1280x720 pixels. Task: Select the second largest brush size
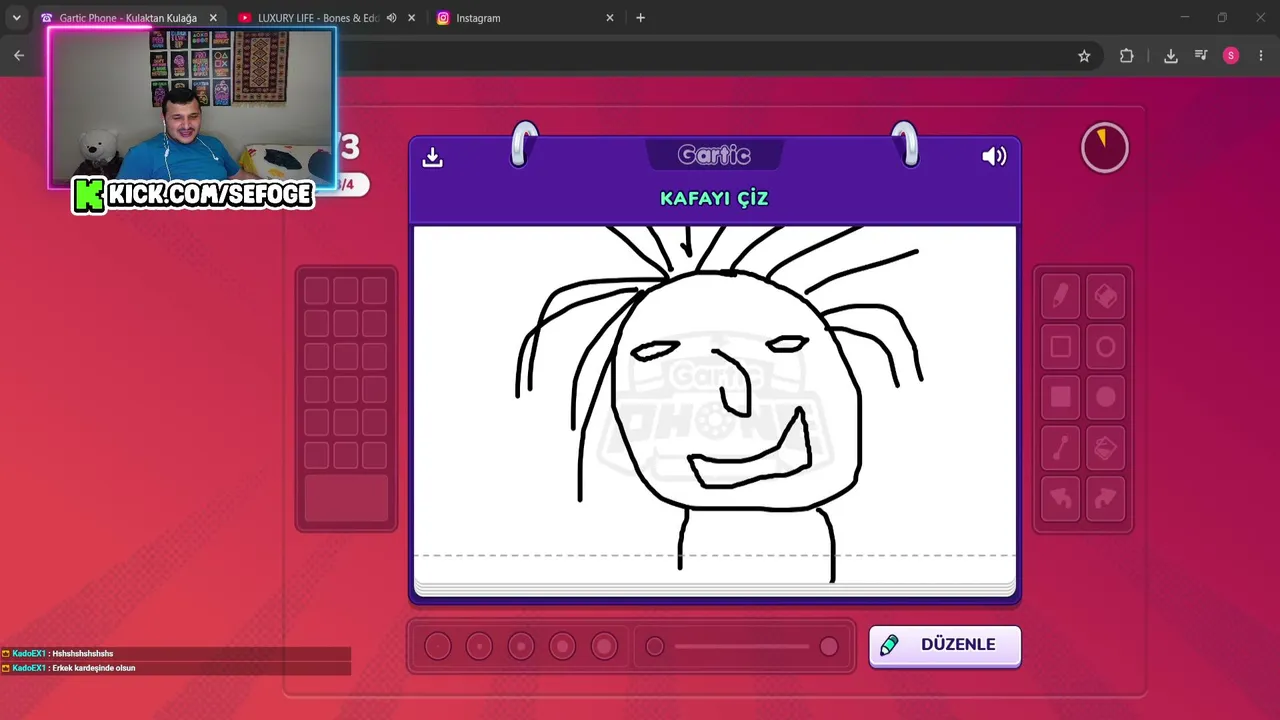tap(562, 647)
